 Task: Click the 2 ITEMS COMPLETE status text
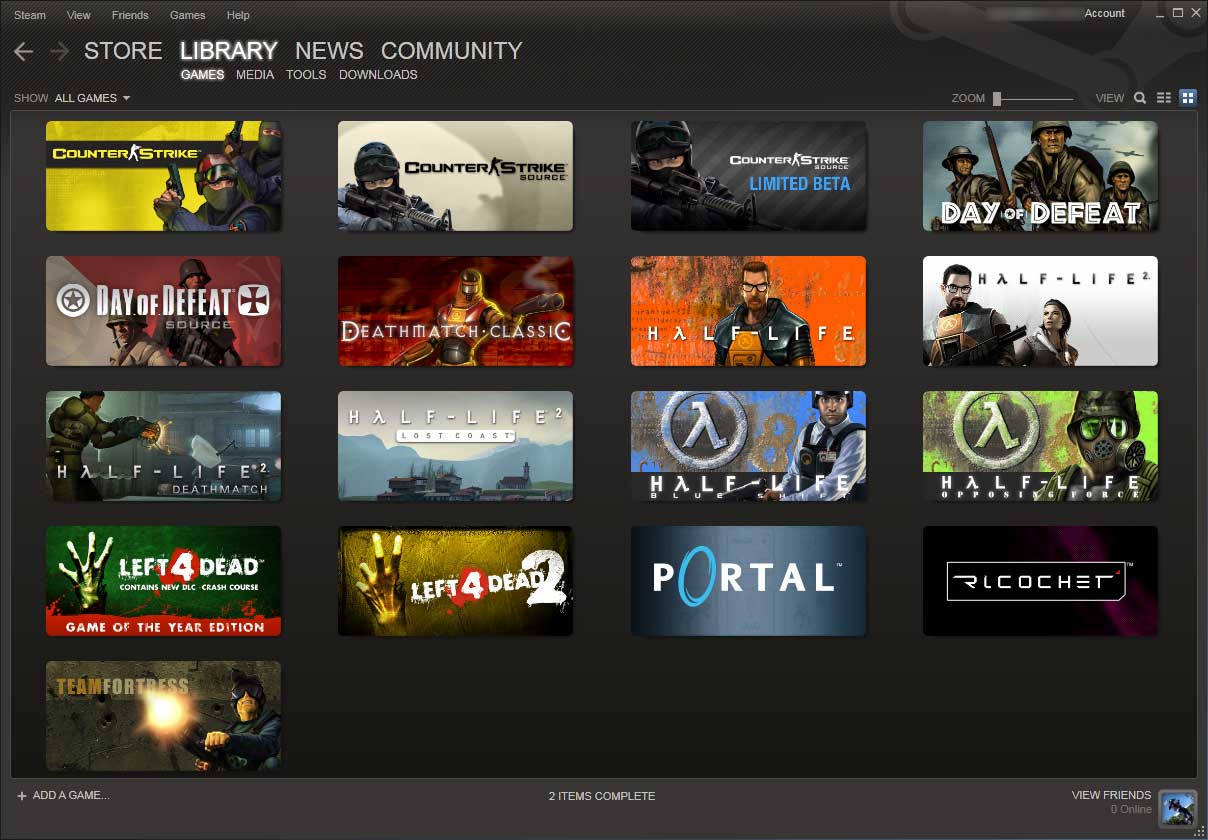click(x=602, y=796)
